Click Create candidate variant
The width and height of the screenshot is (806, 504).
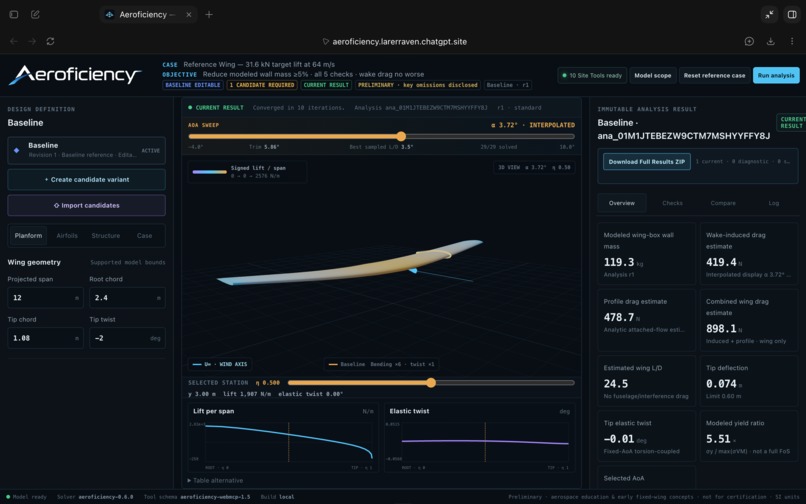86,179
